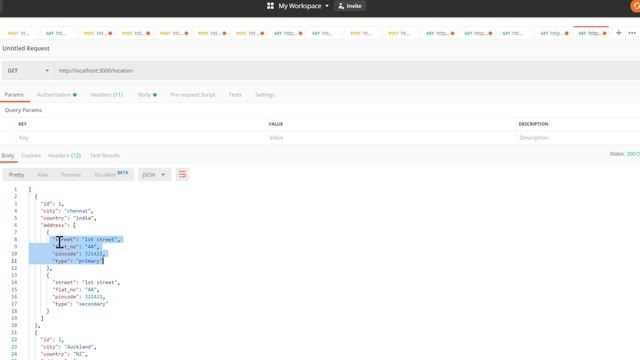The height and width of the screenshot is (360, 640).
Task: Click the Invite button
Action: (x=350, y=6)
